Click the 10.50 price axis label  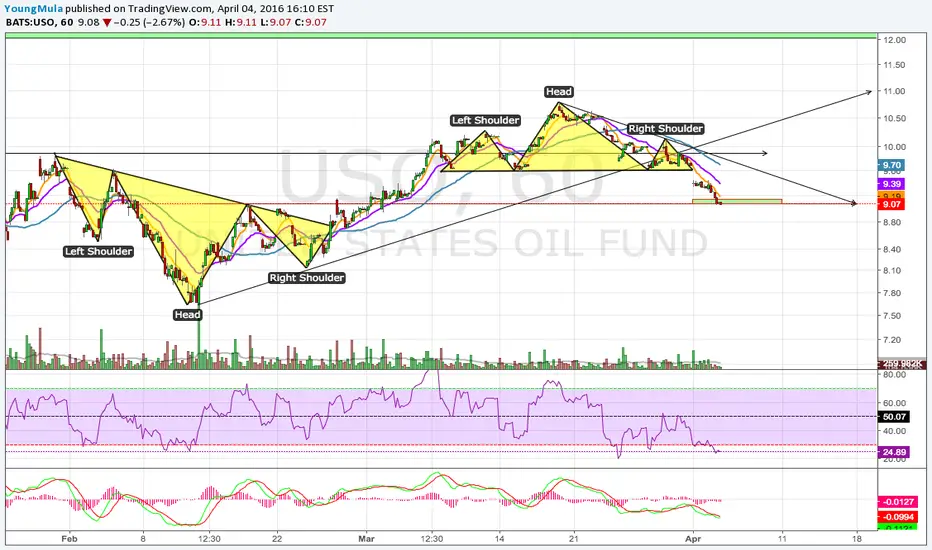pyautogui.click(x=895, y=118)
